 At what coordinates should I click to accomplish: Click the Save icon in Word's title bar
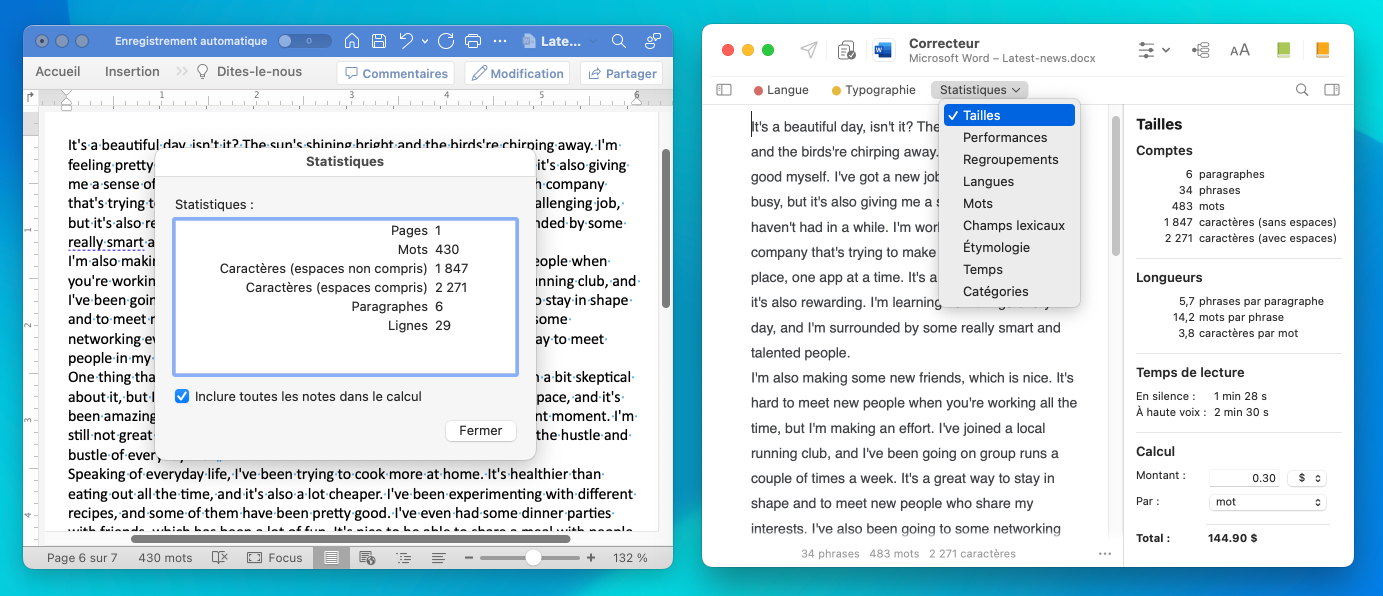pos(379,41)
